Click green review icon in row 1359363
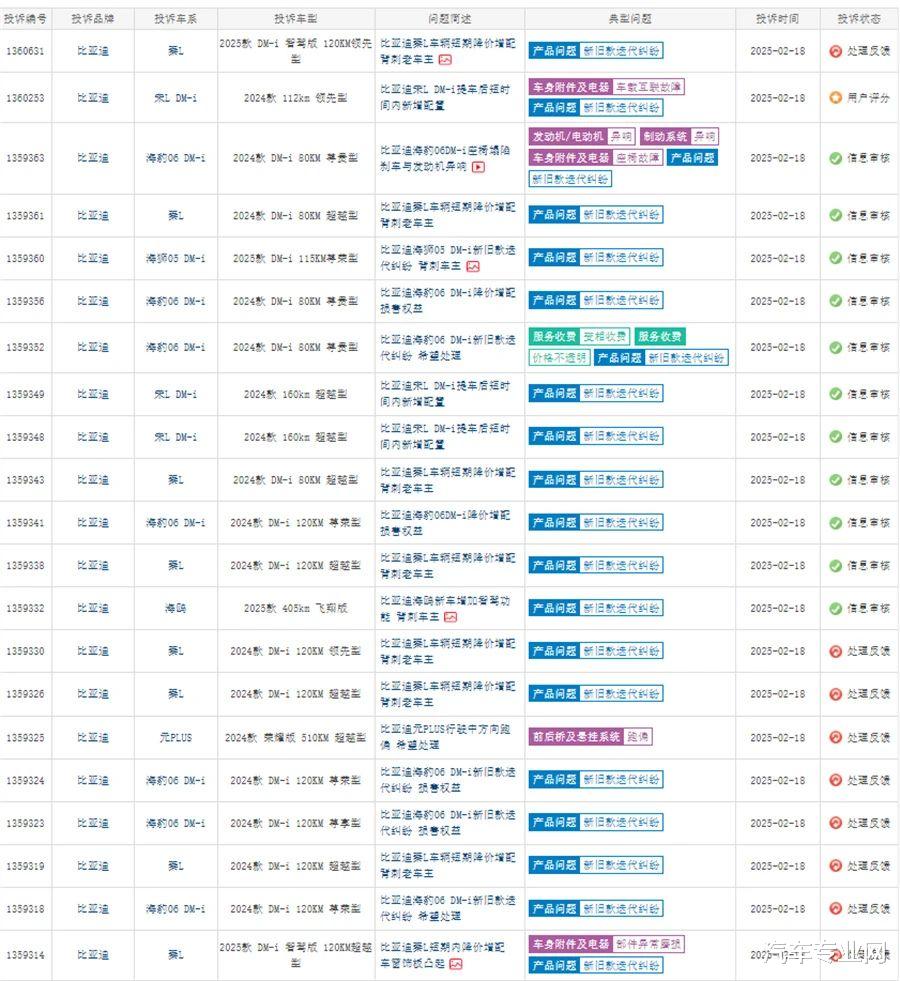Image resolution: width=900 pixels, height=981 pixels. tap(835, 158)
